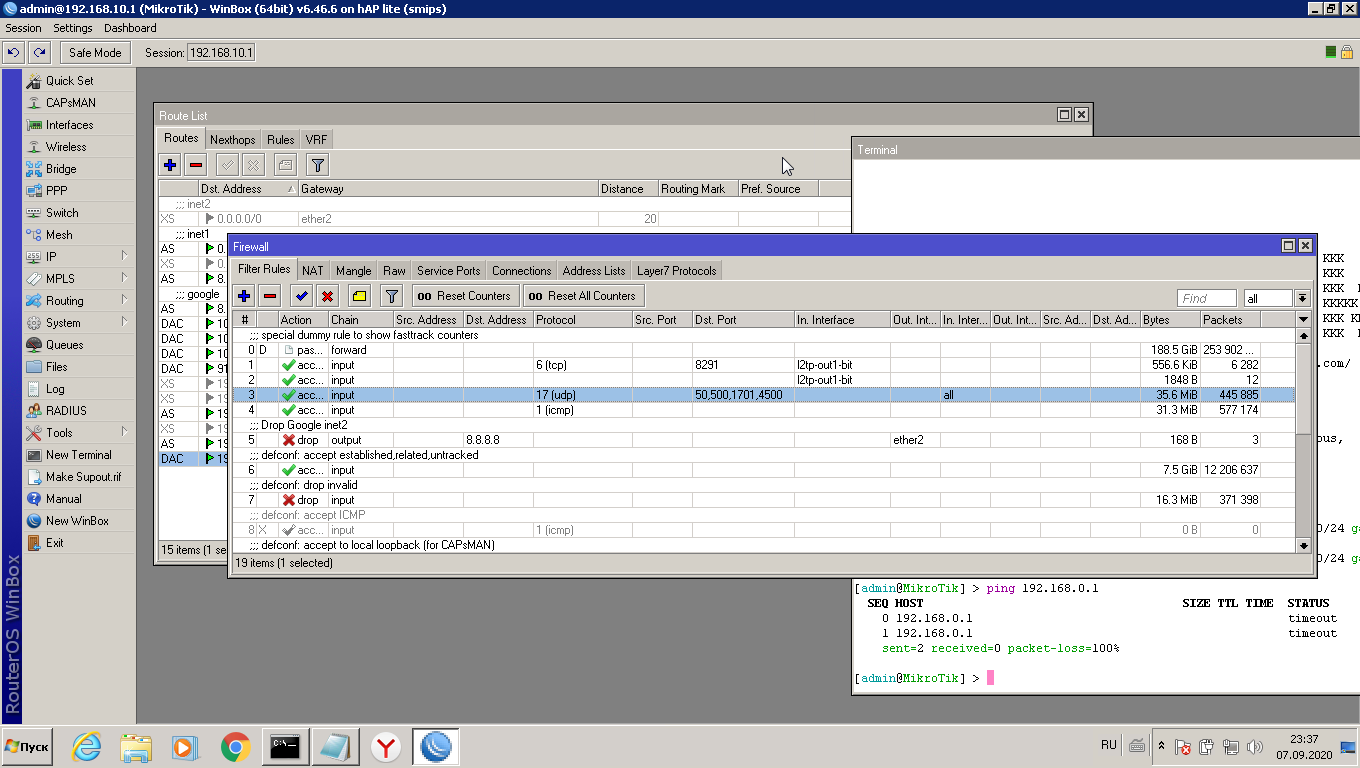Expand the IP submenu
The height and width of the screenshot is (768, 1360).
[78, 257]
